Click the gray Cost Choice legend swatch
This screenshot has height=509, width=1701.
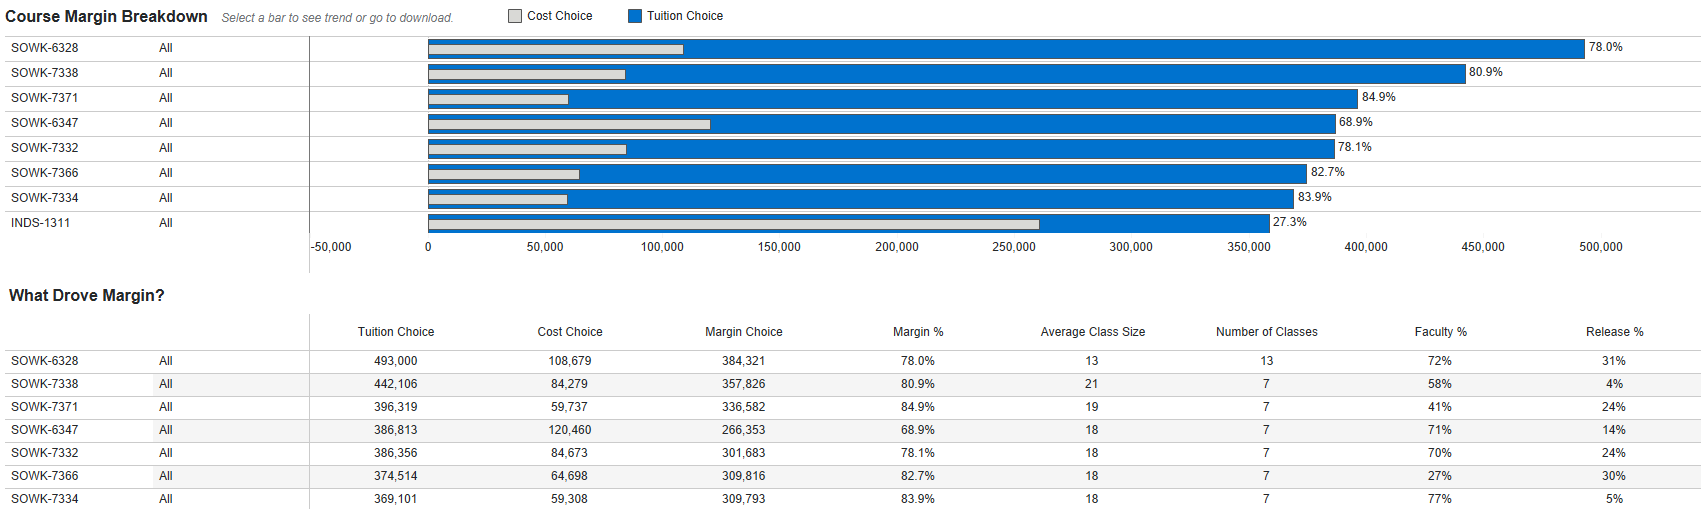pyautogui.click(x=515, y=16)
